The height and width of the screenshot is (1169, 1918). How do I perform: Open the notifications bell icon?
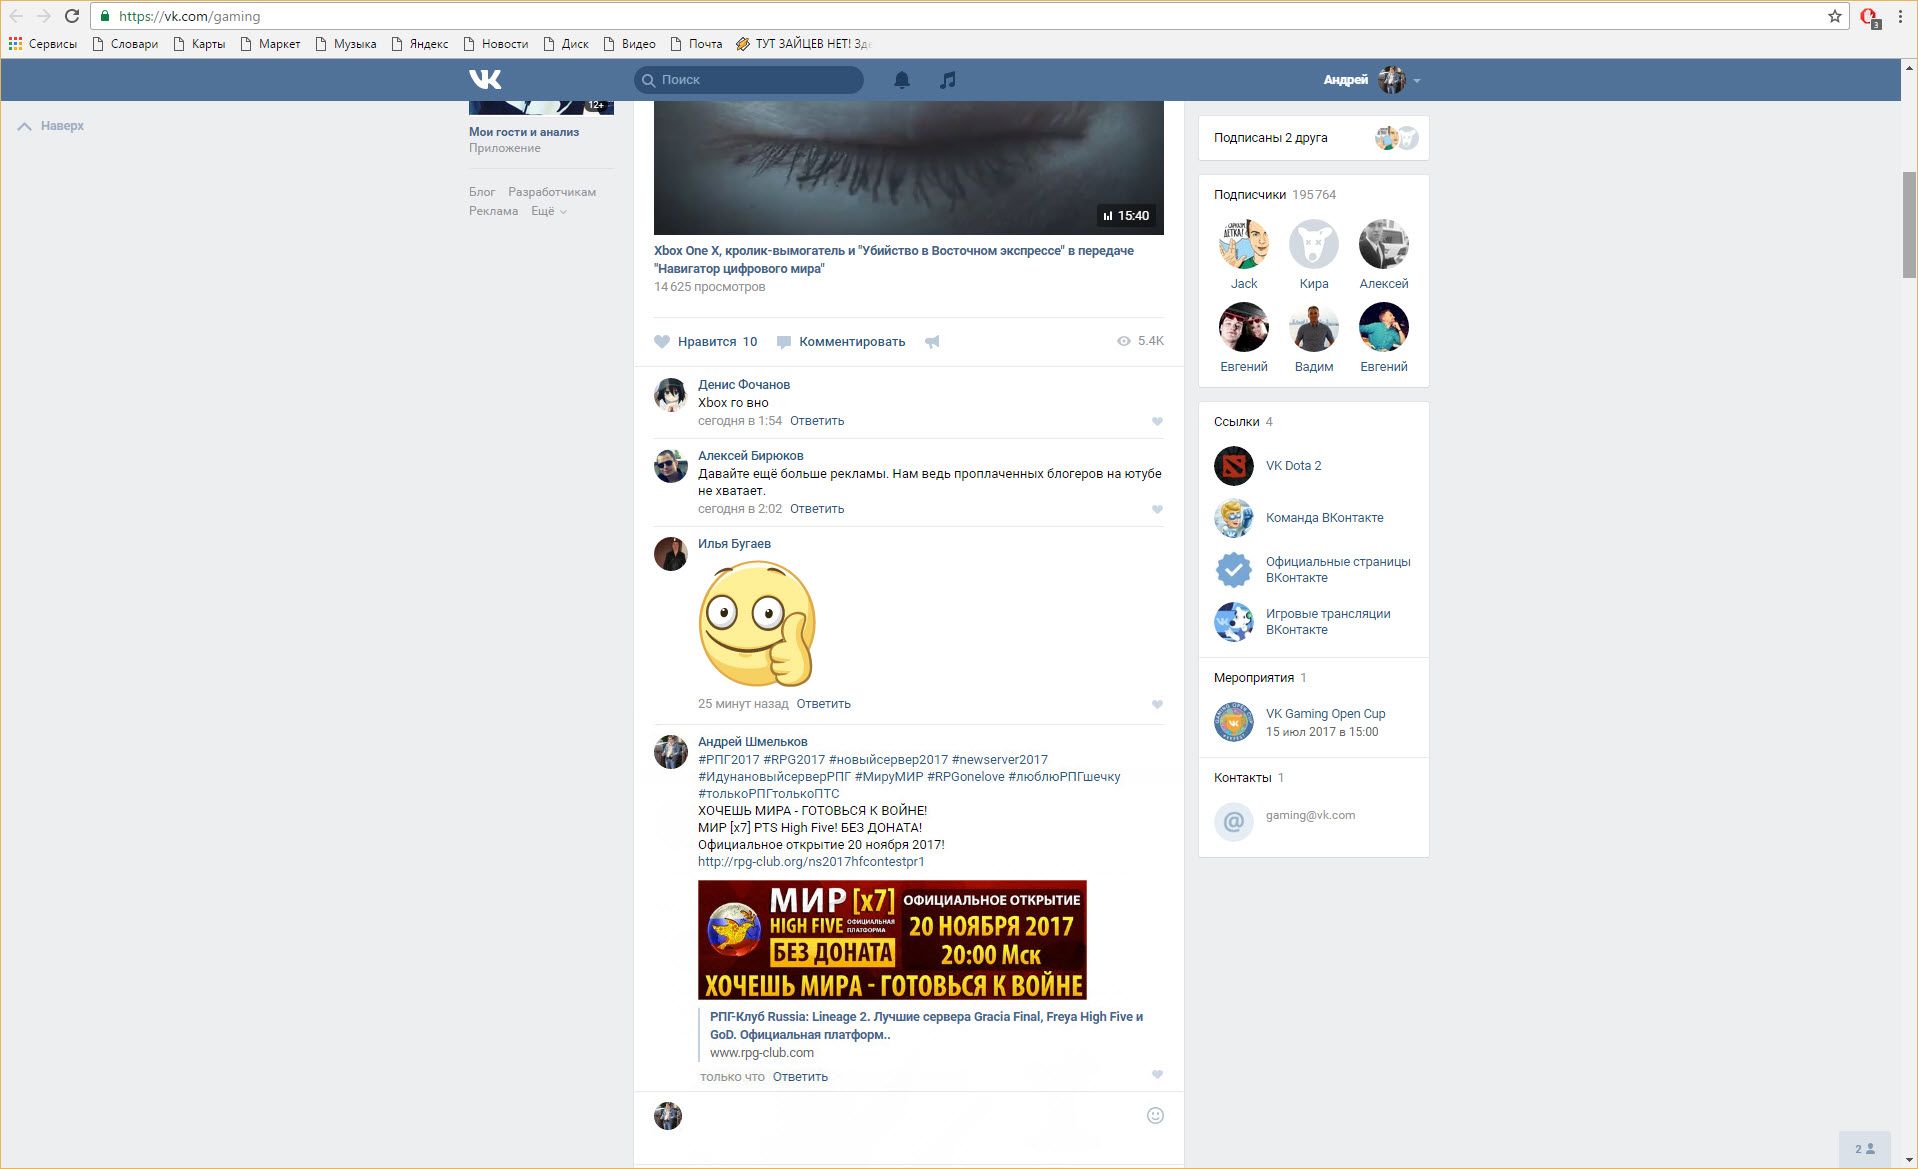coord(901,80)
